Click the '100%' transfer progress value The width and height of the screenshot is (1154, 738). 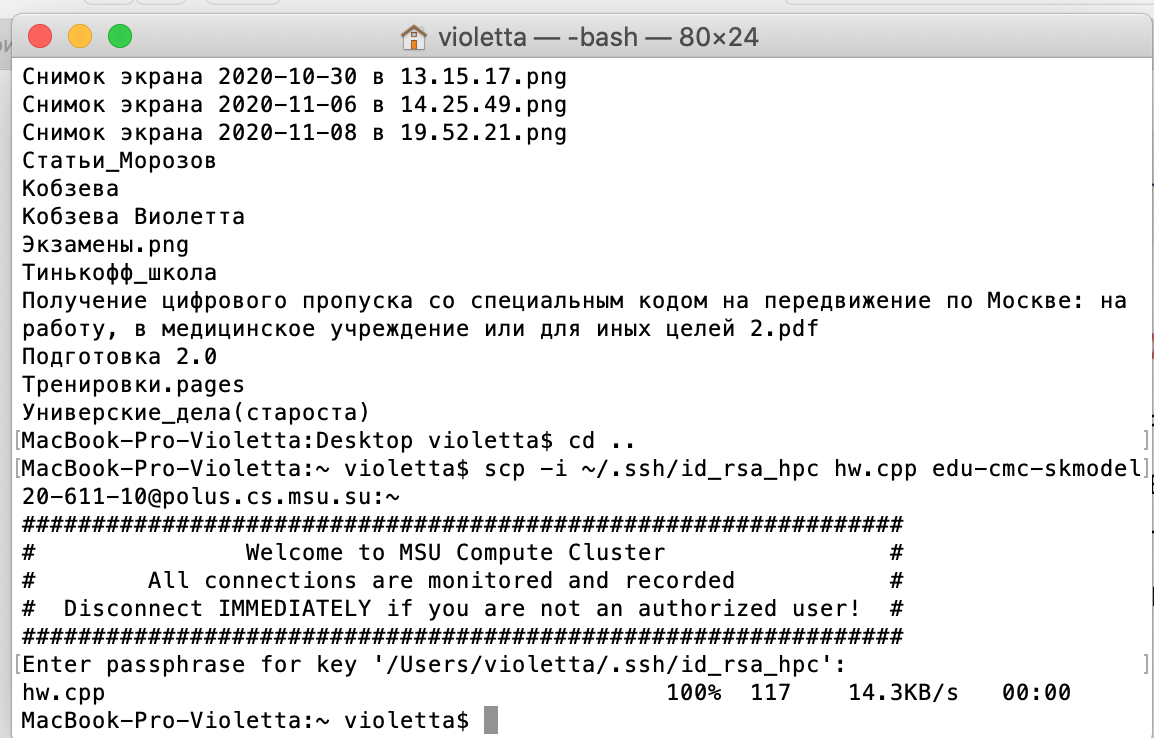694,692
